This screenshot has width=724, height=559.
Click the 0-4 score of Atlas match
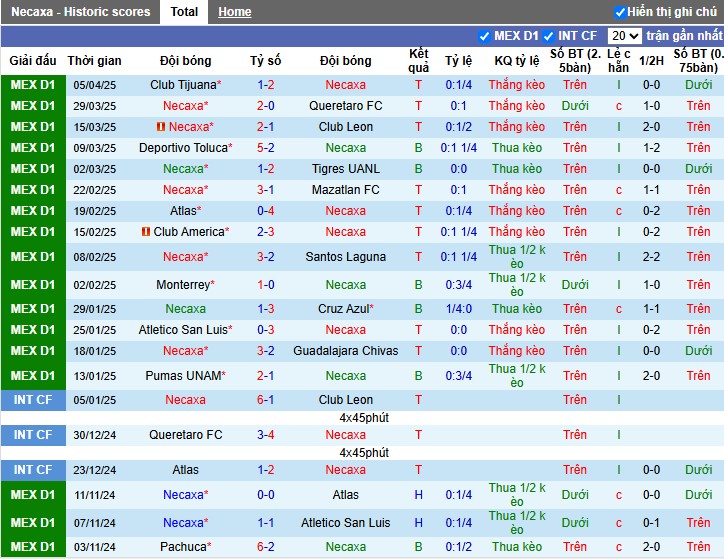pyautogui.click(x=265, y=210)
